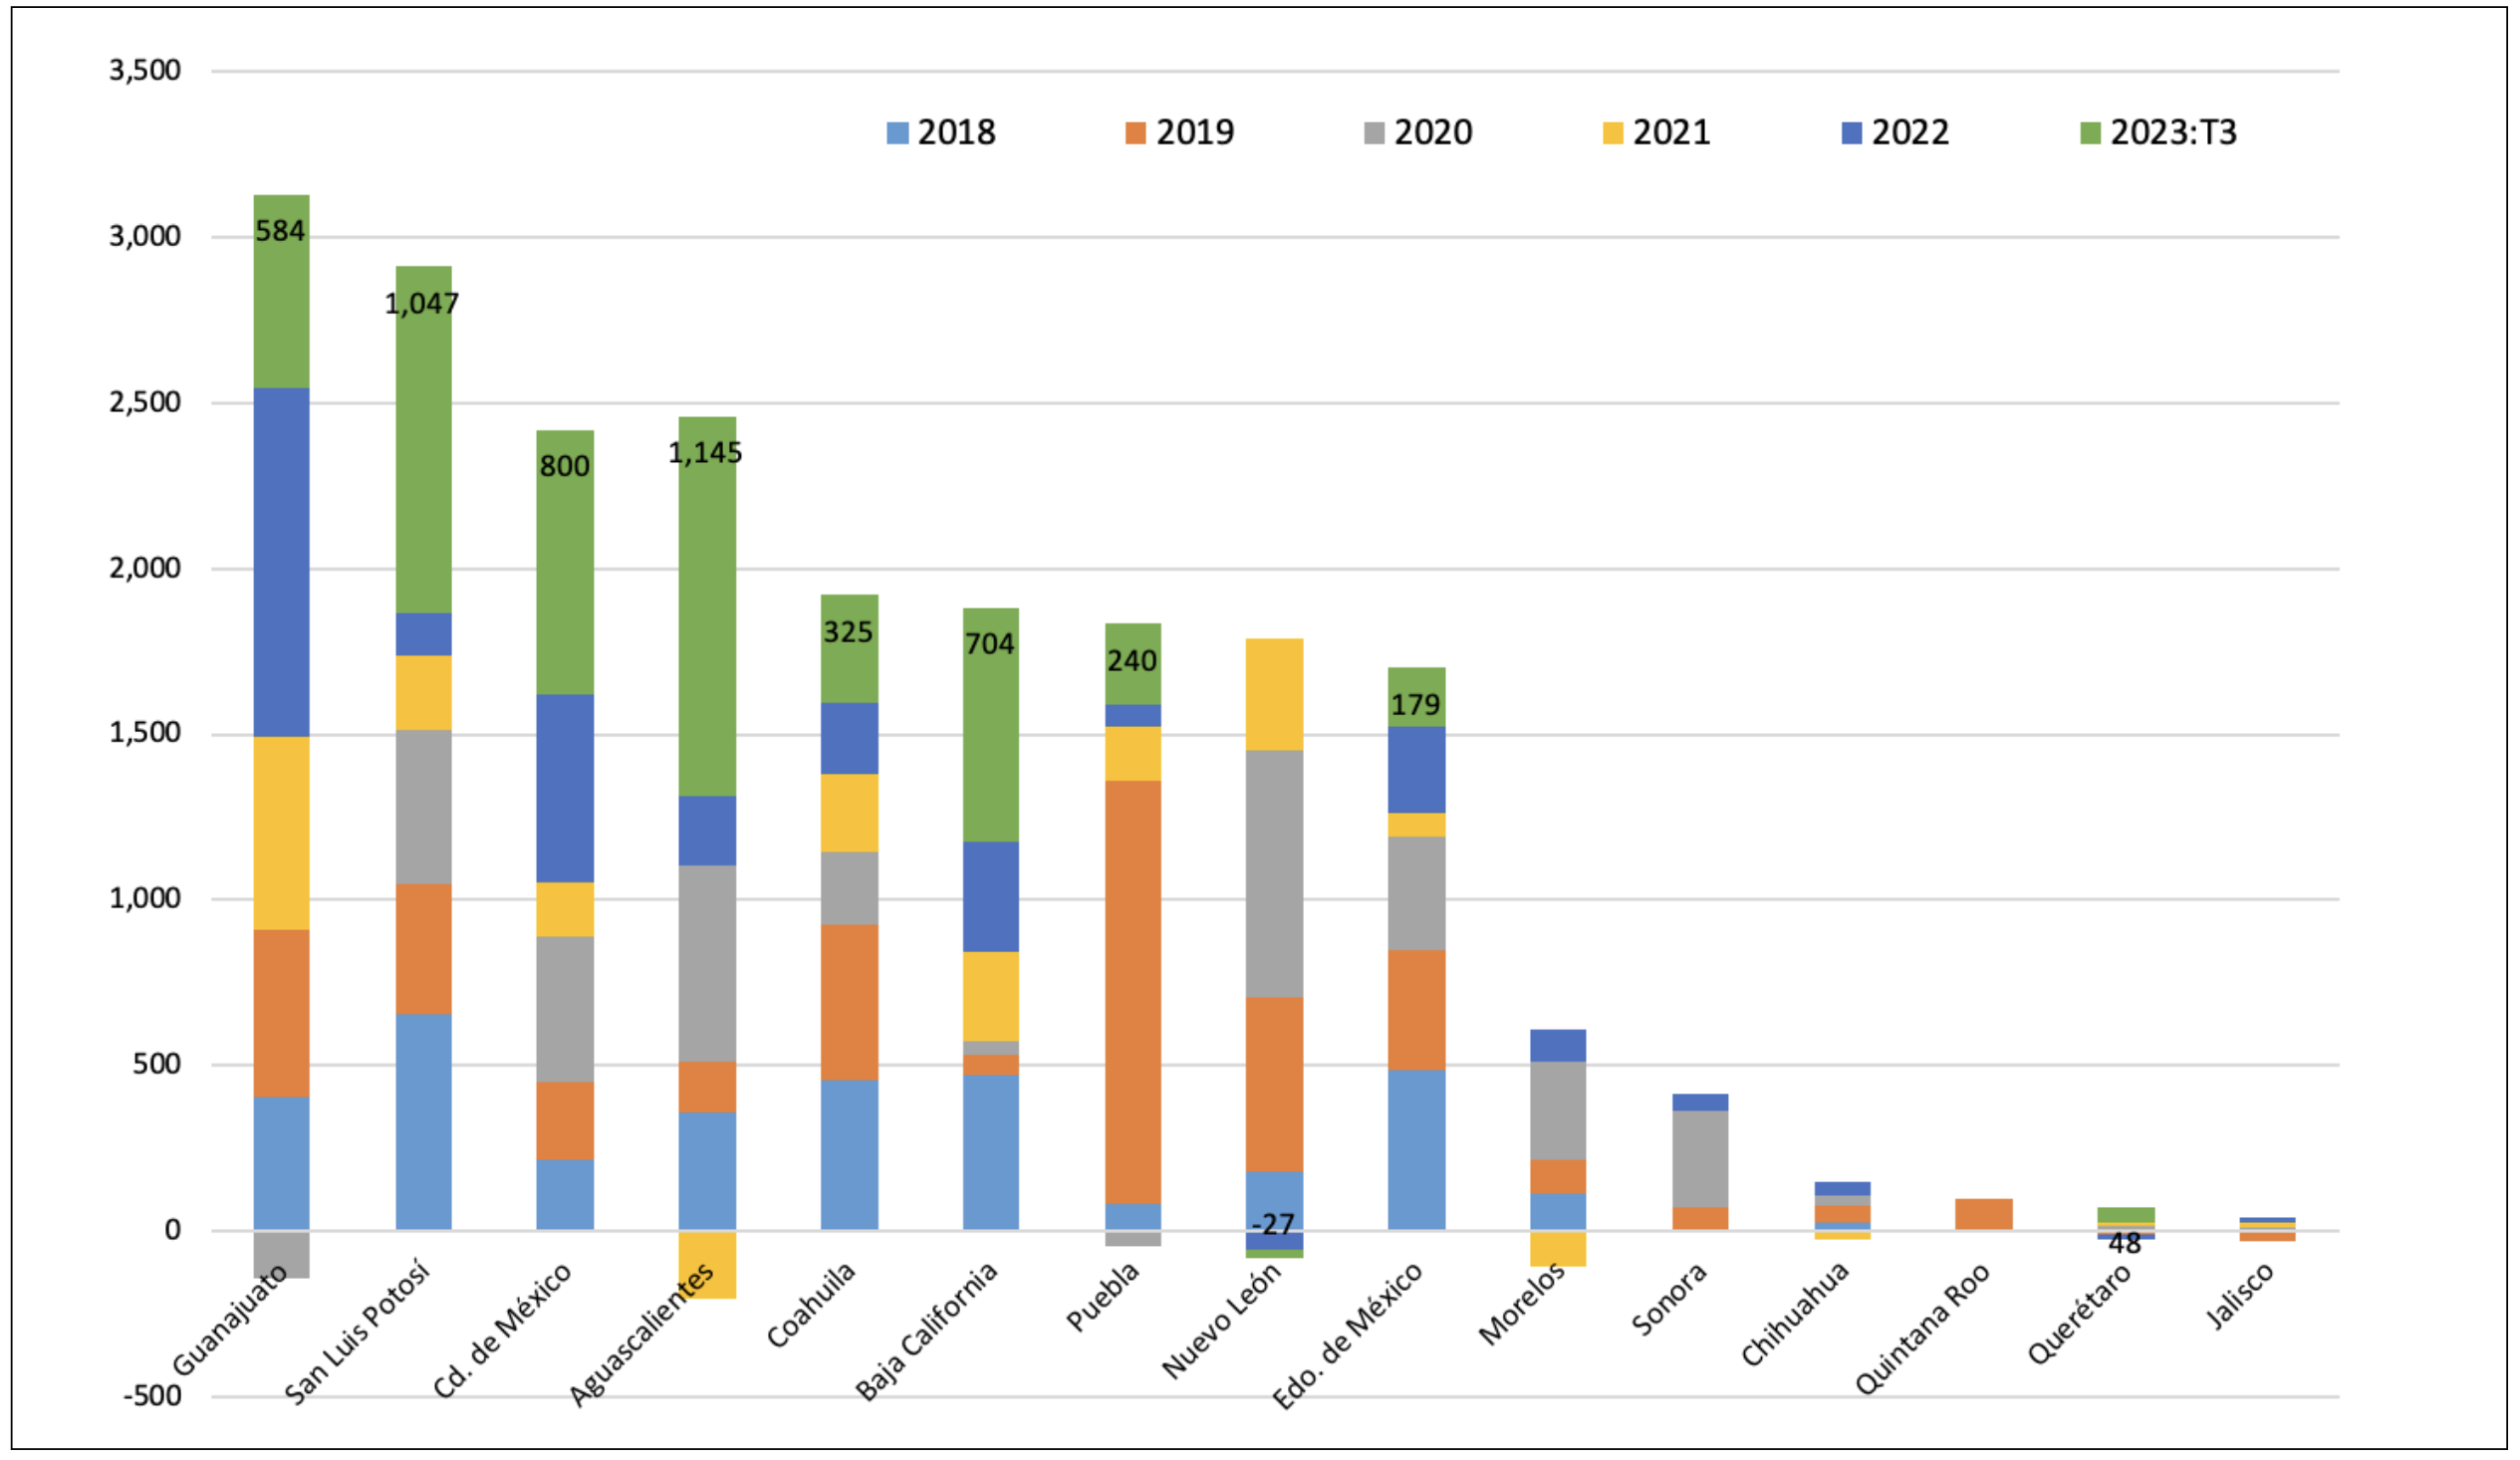Screen dimensions: 2520x1460
Task: Select the '2019' legend label
Action: 1195,132
